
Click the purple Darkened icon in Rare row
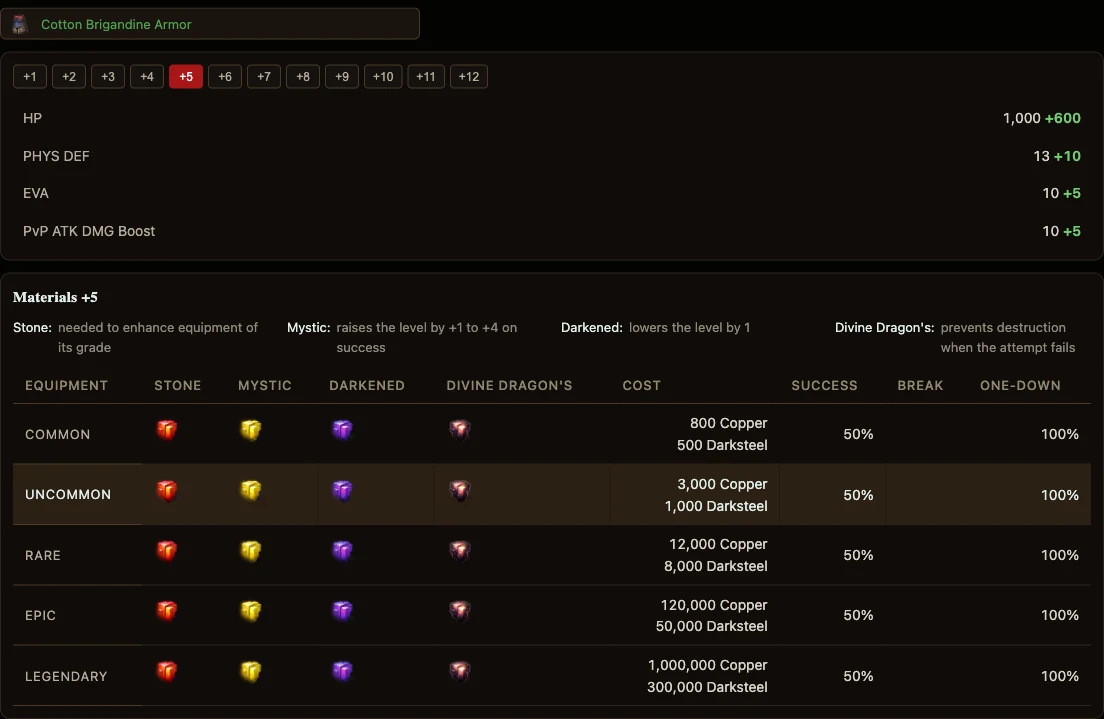coord(342,550)
